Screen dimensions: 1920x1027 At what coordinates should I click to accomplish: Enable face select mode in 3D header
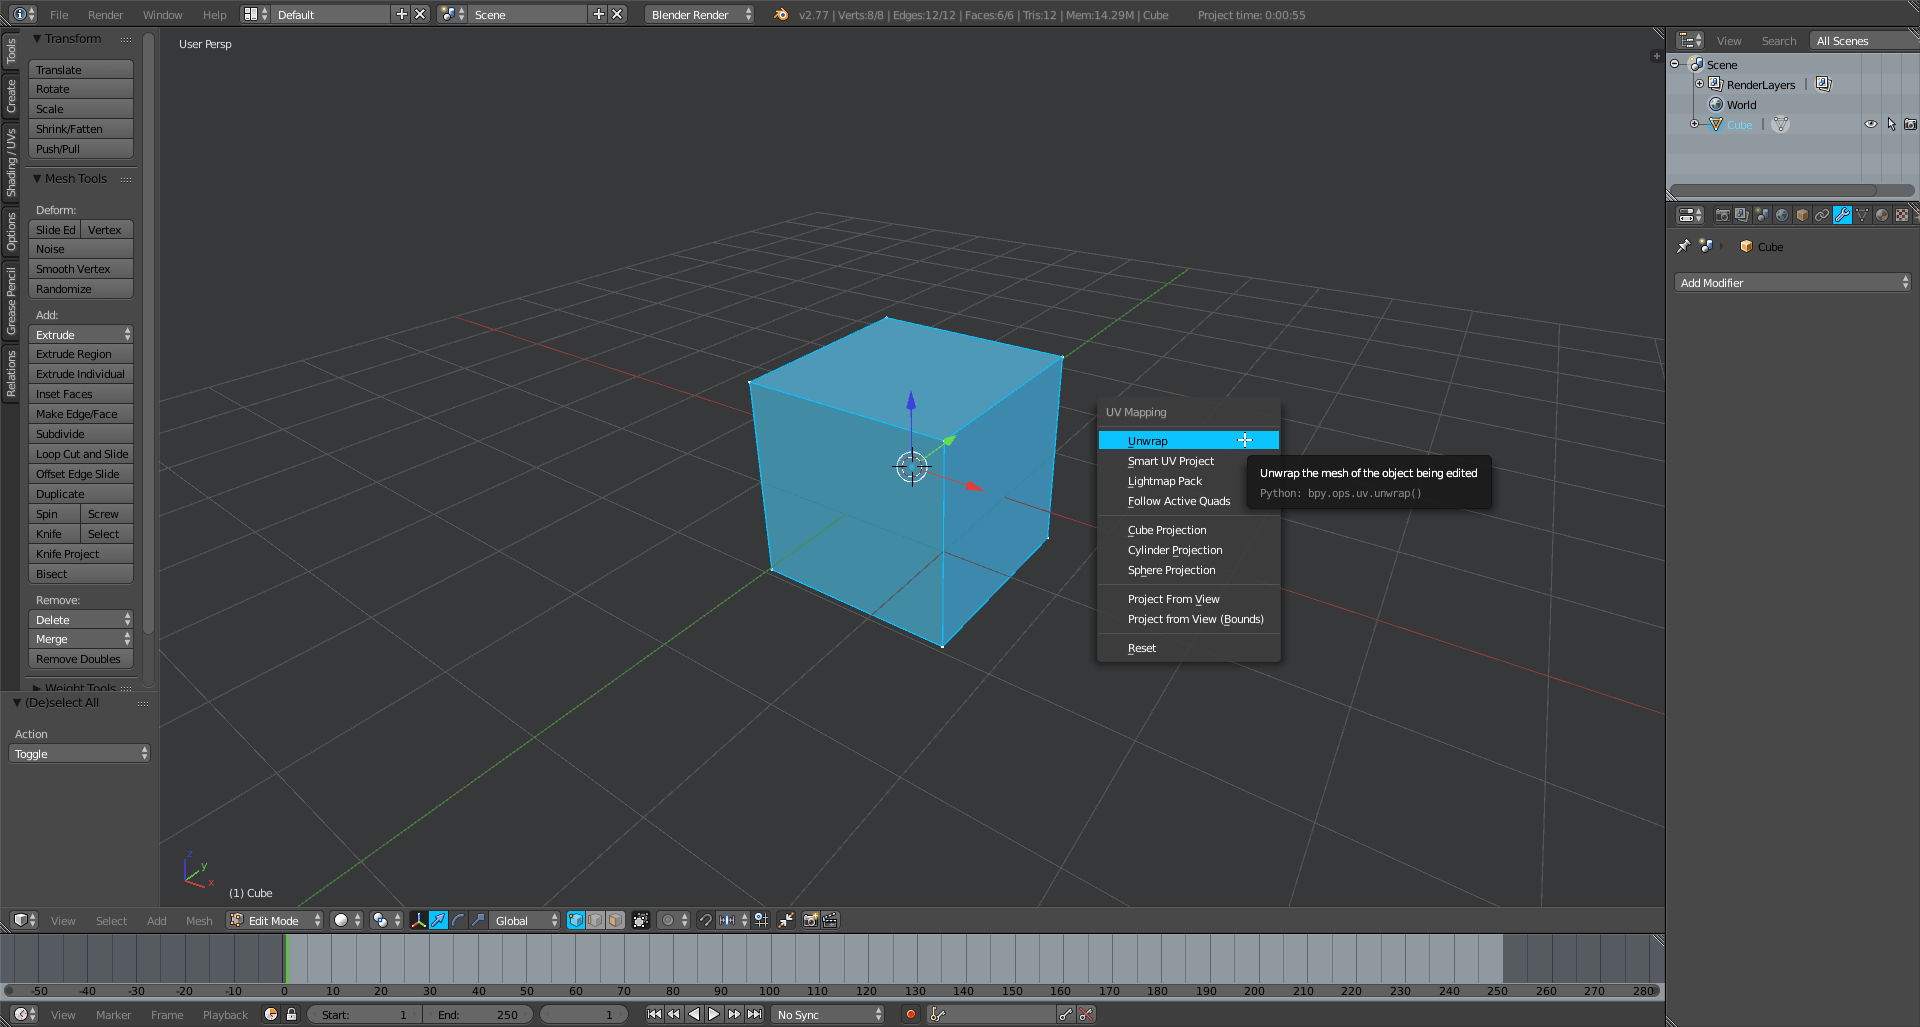click(x=616, y=920)
